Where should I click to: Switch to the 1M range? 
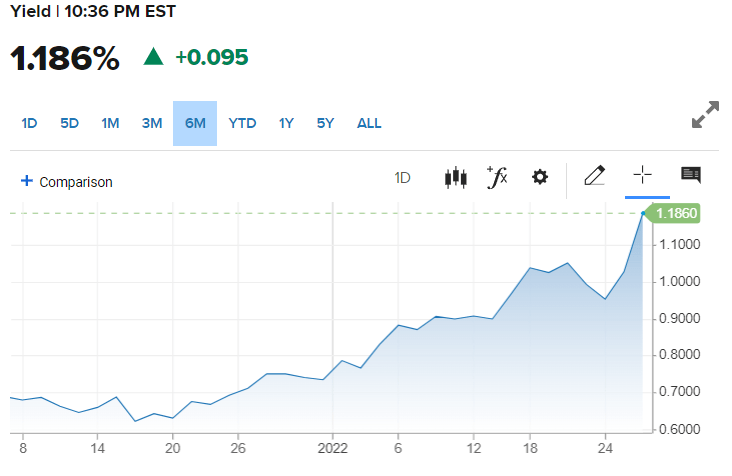pyautogui.click(x=110, y=124)
